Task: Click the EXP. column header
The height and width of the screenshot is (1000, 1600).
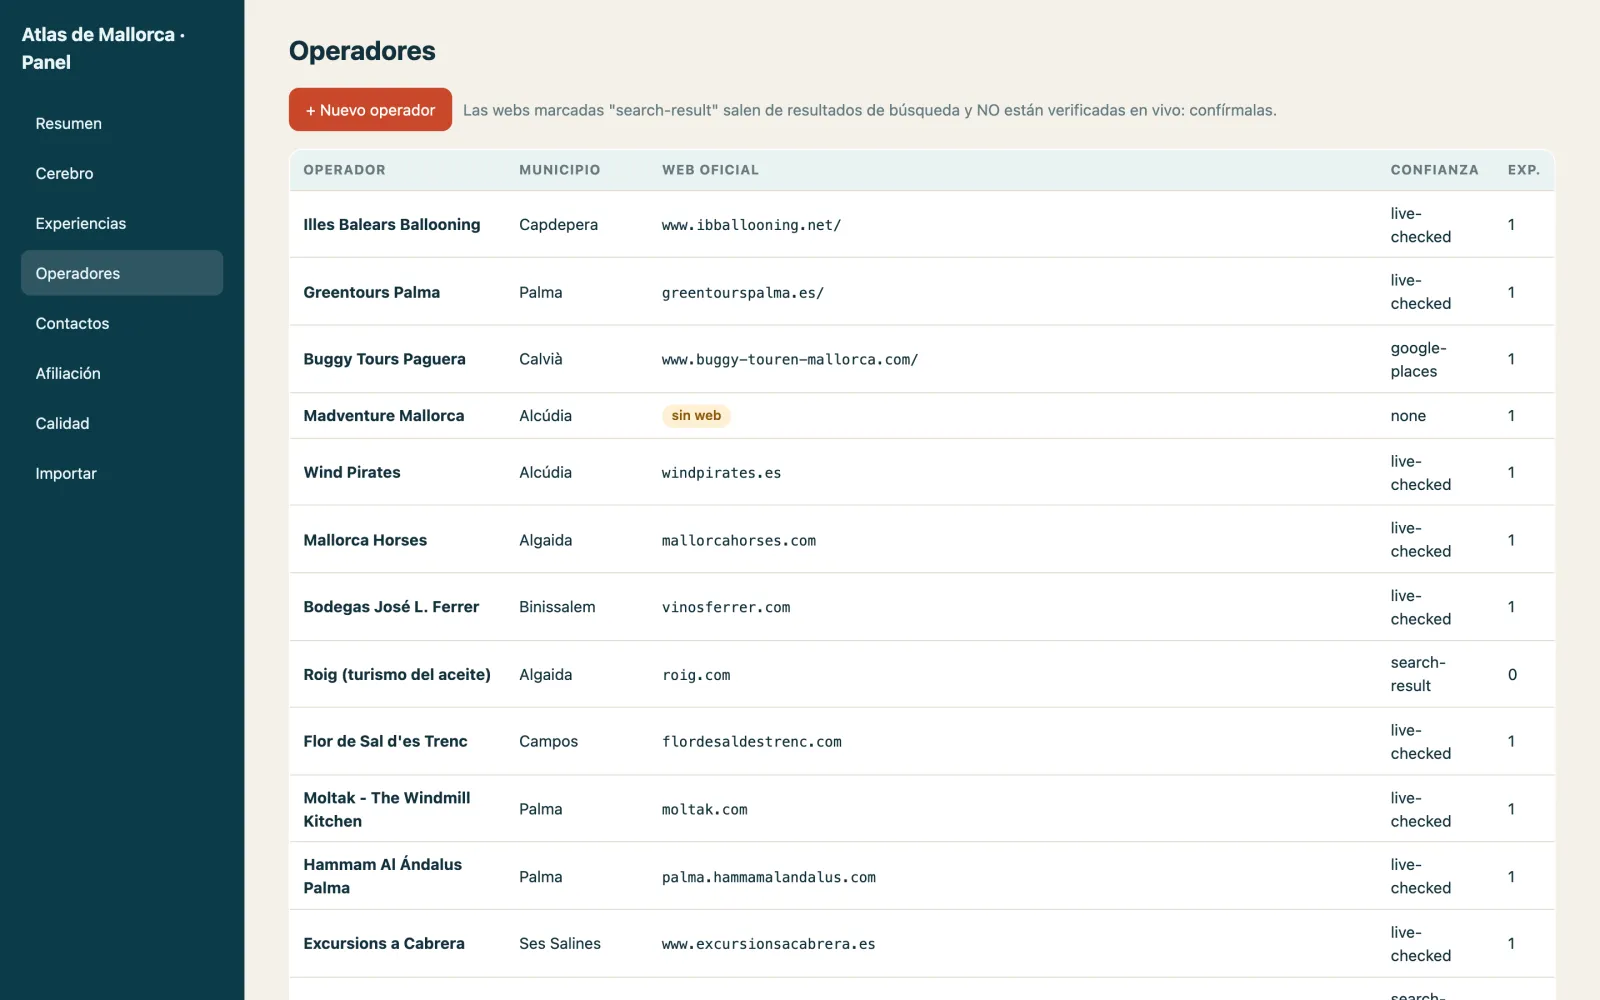Action: coord(1524,170)
